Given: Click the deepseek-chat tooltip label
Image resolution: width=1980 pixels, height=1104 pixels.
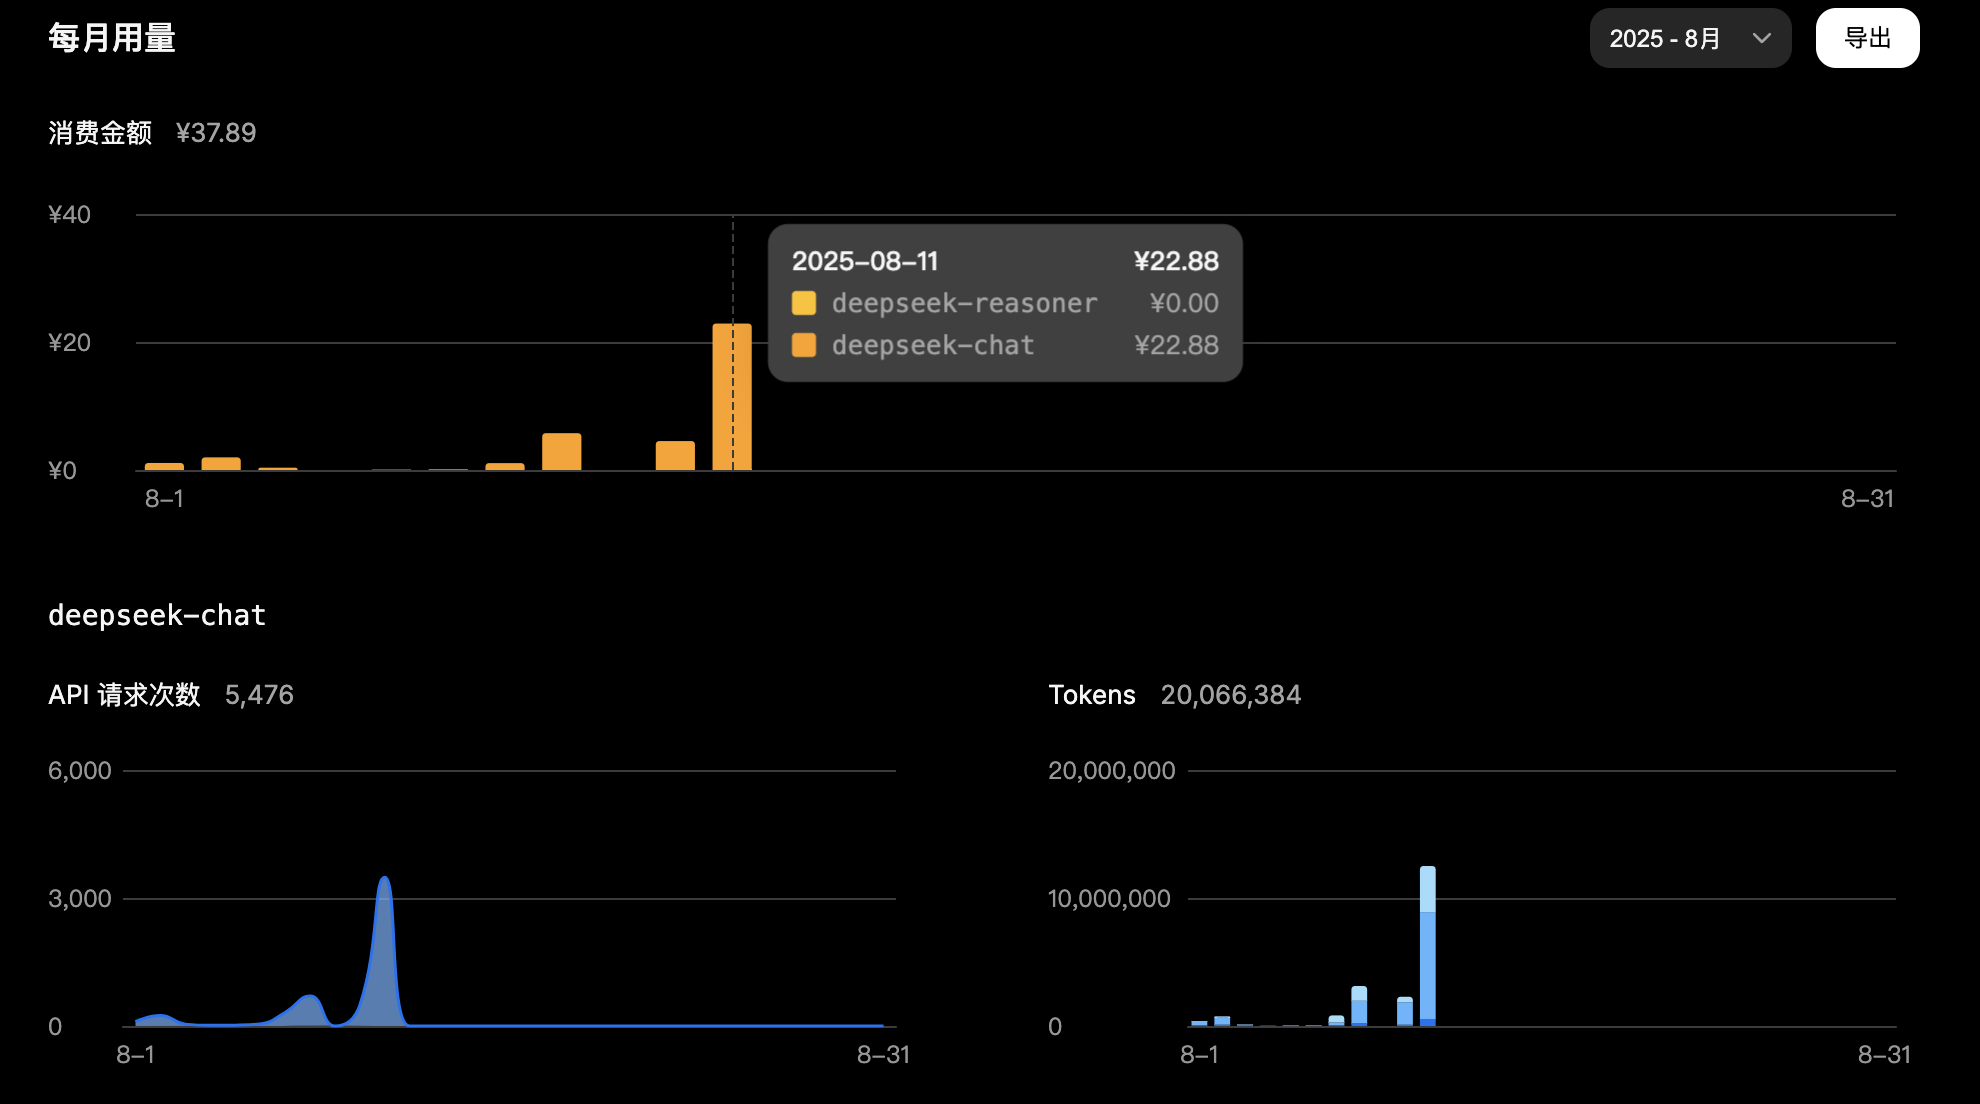Looking at the screenshot, I should pos(933,345).
